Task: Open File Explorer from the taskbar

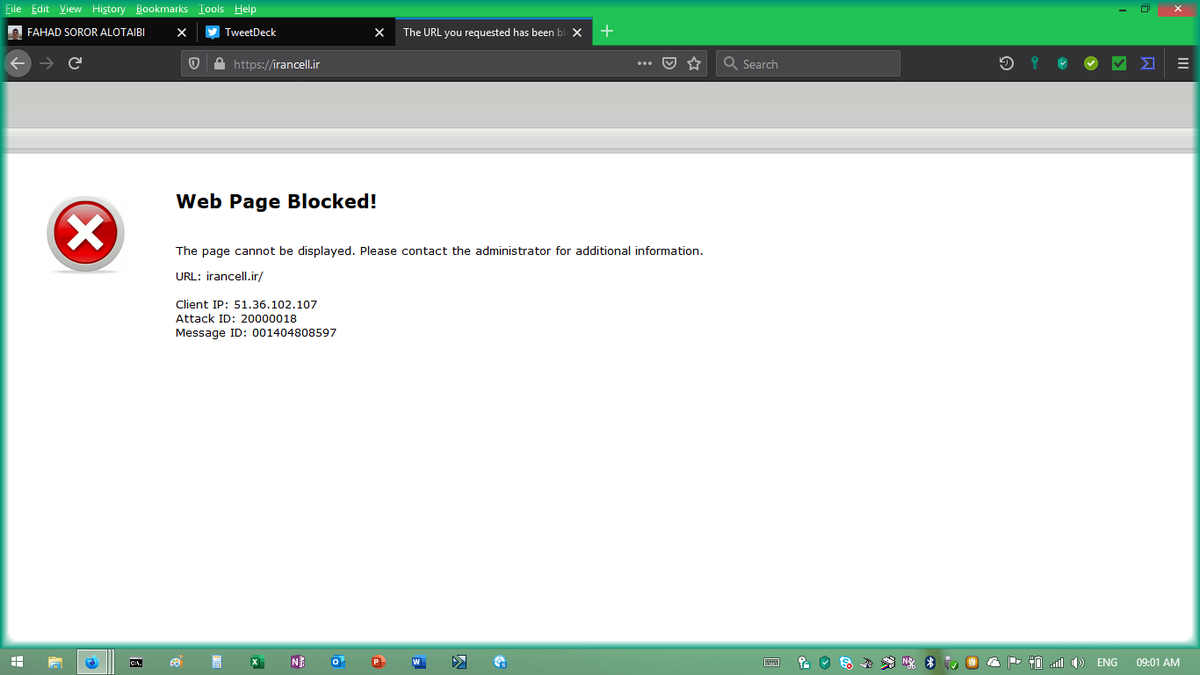Action: pos(55,662)
